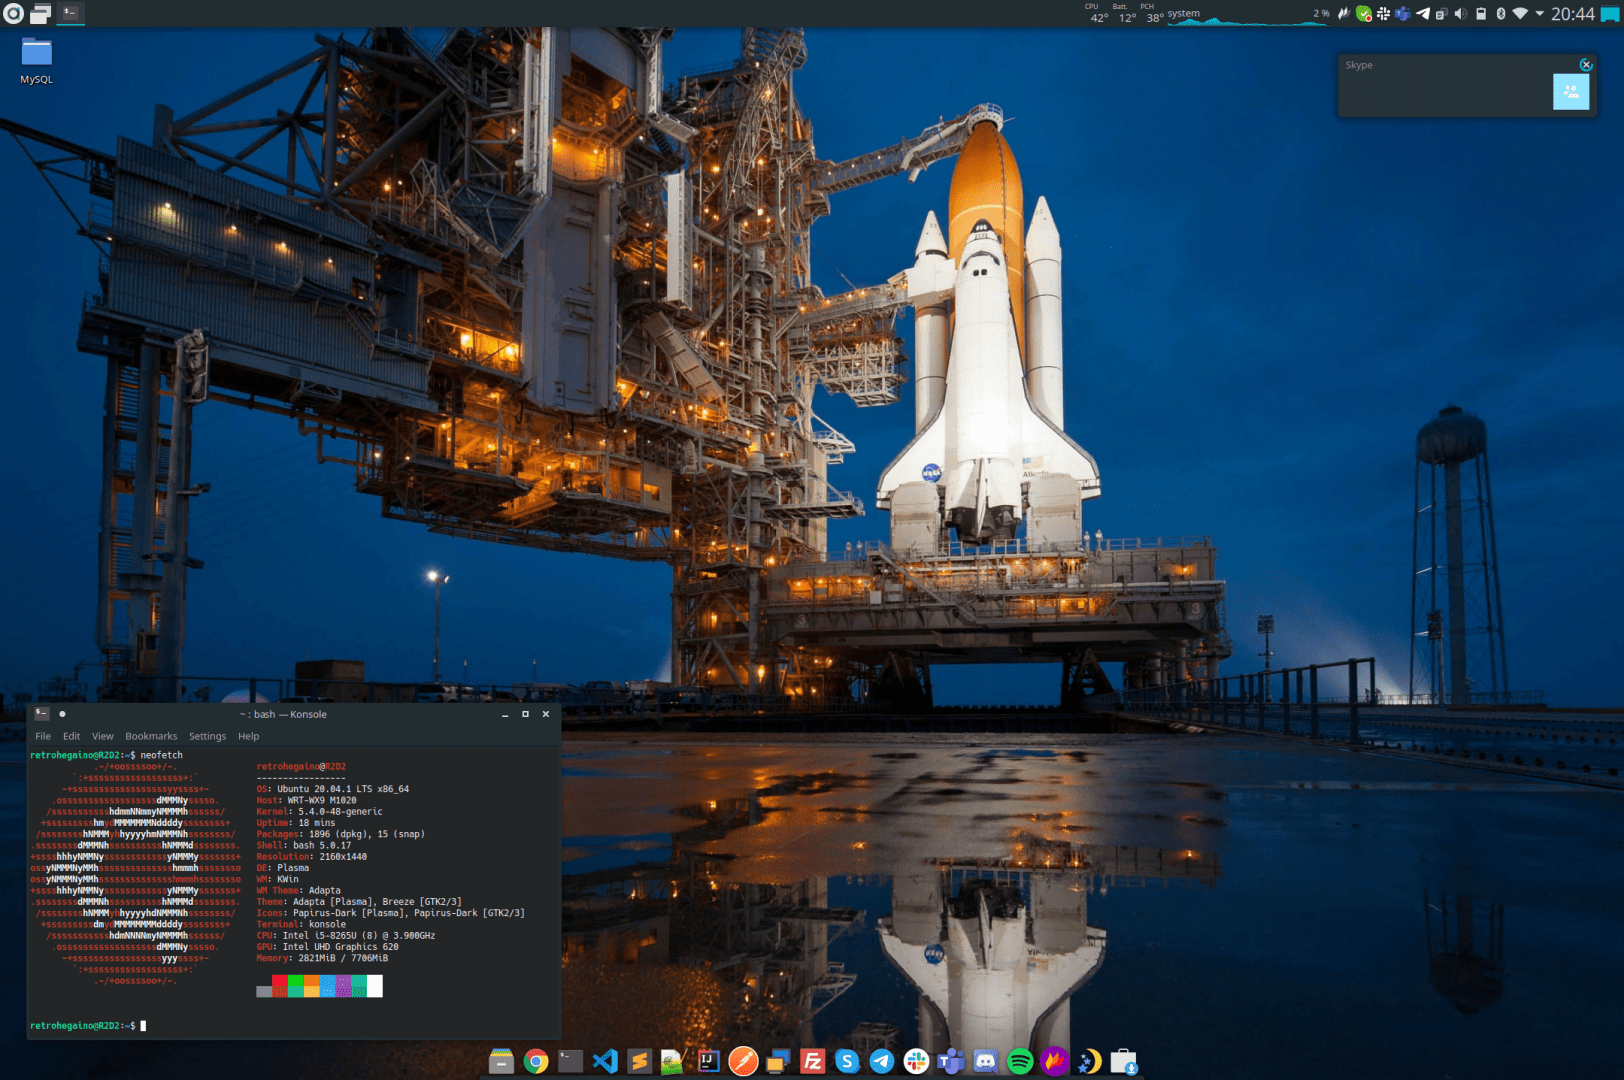Launch Postman from the dock
Image resolution: width=1624 pixels, height=1080 pixels.
click(x=744, y=1062)
